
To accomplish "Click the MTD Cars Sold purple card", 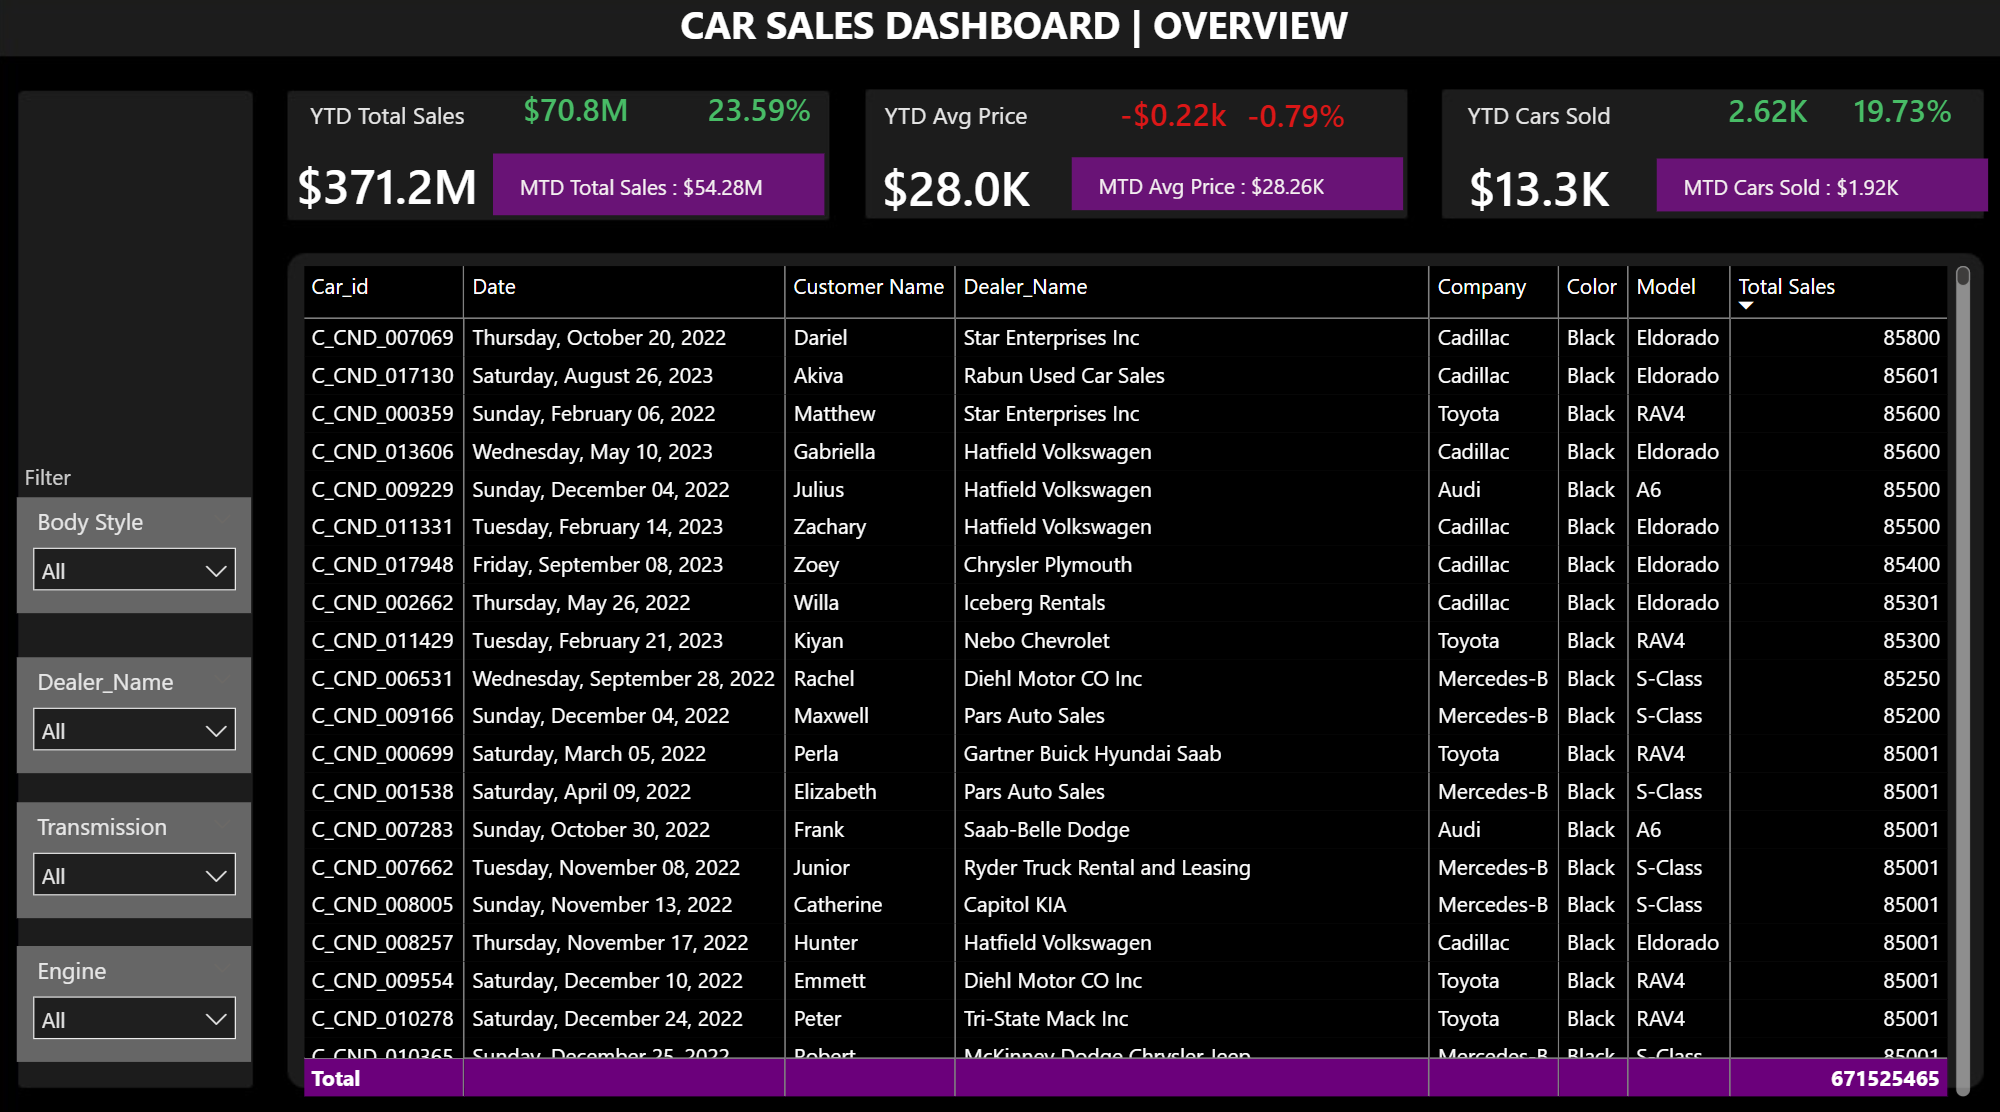I will [x=1821, y=185].
